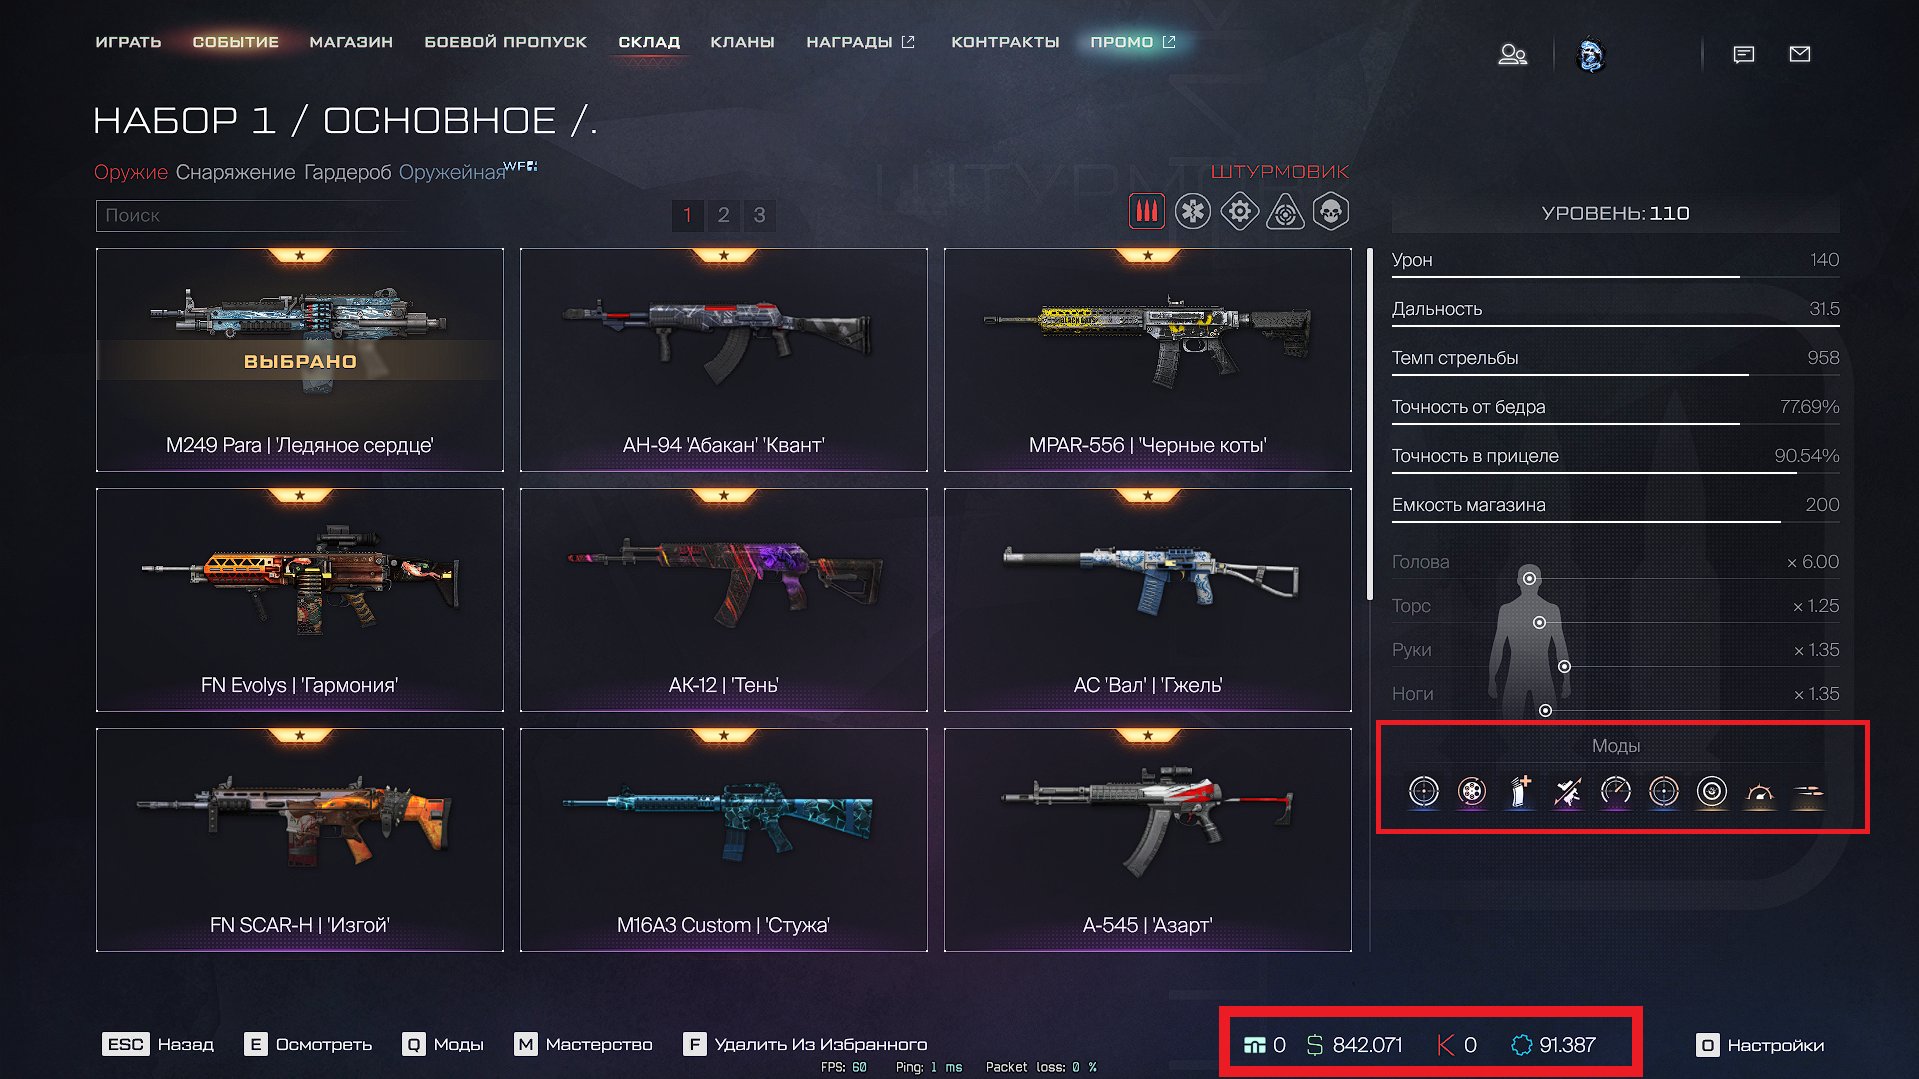The width and height of the screenshot is (1919, 1079).
Task: Switch to the Снаряжение tab
Action: point(236,172)
